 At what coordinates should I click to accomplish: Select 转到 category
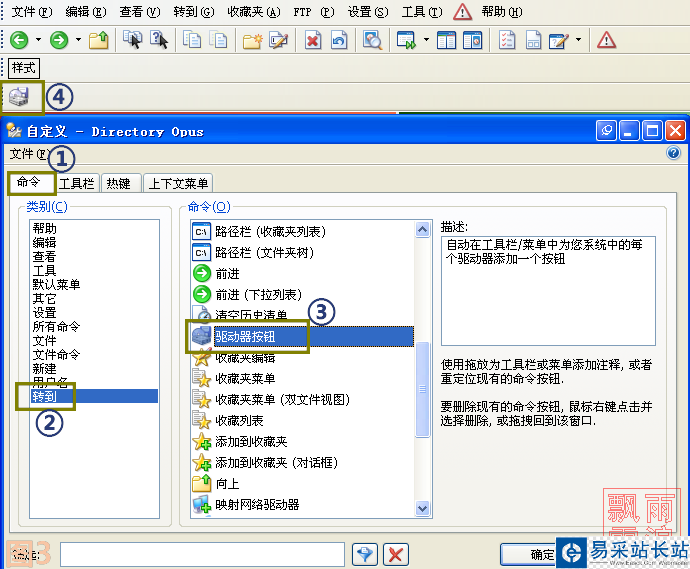94,396
